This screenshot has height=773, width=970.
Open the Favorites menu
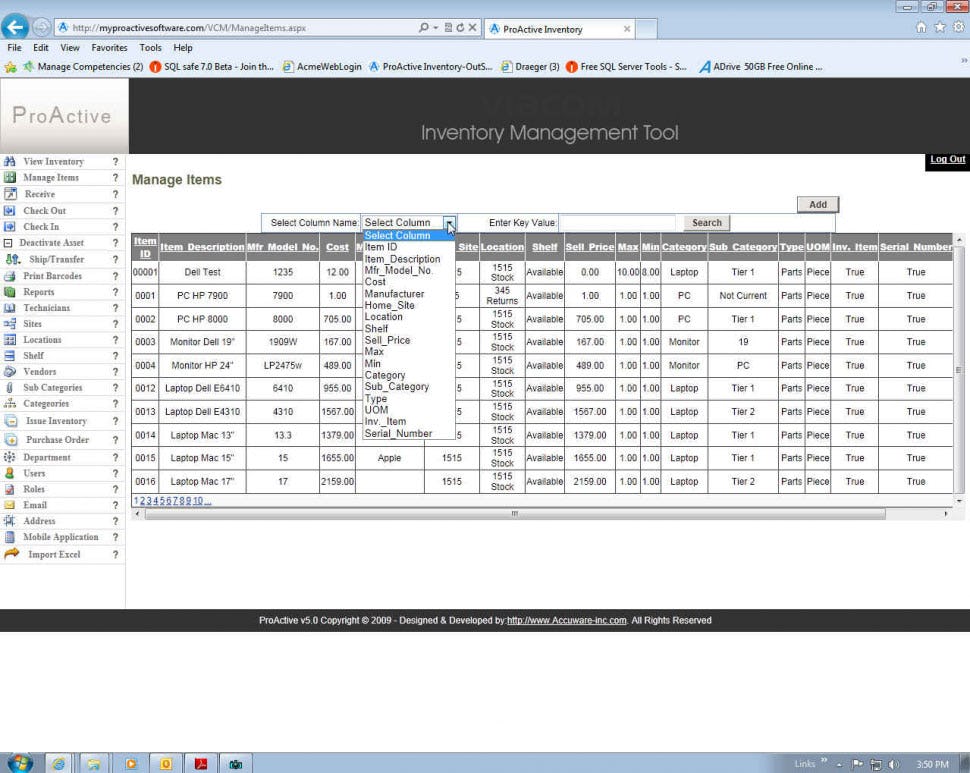109,47
